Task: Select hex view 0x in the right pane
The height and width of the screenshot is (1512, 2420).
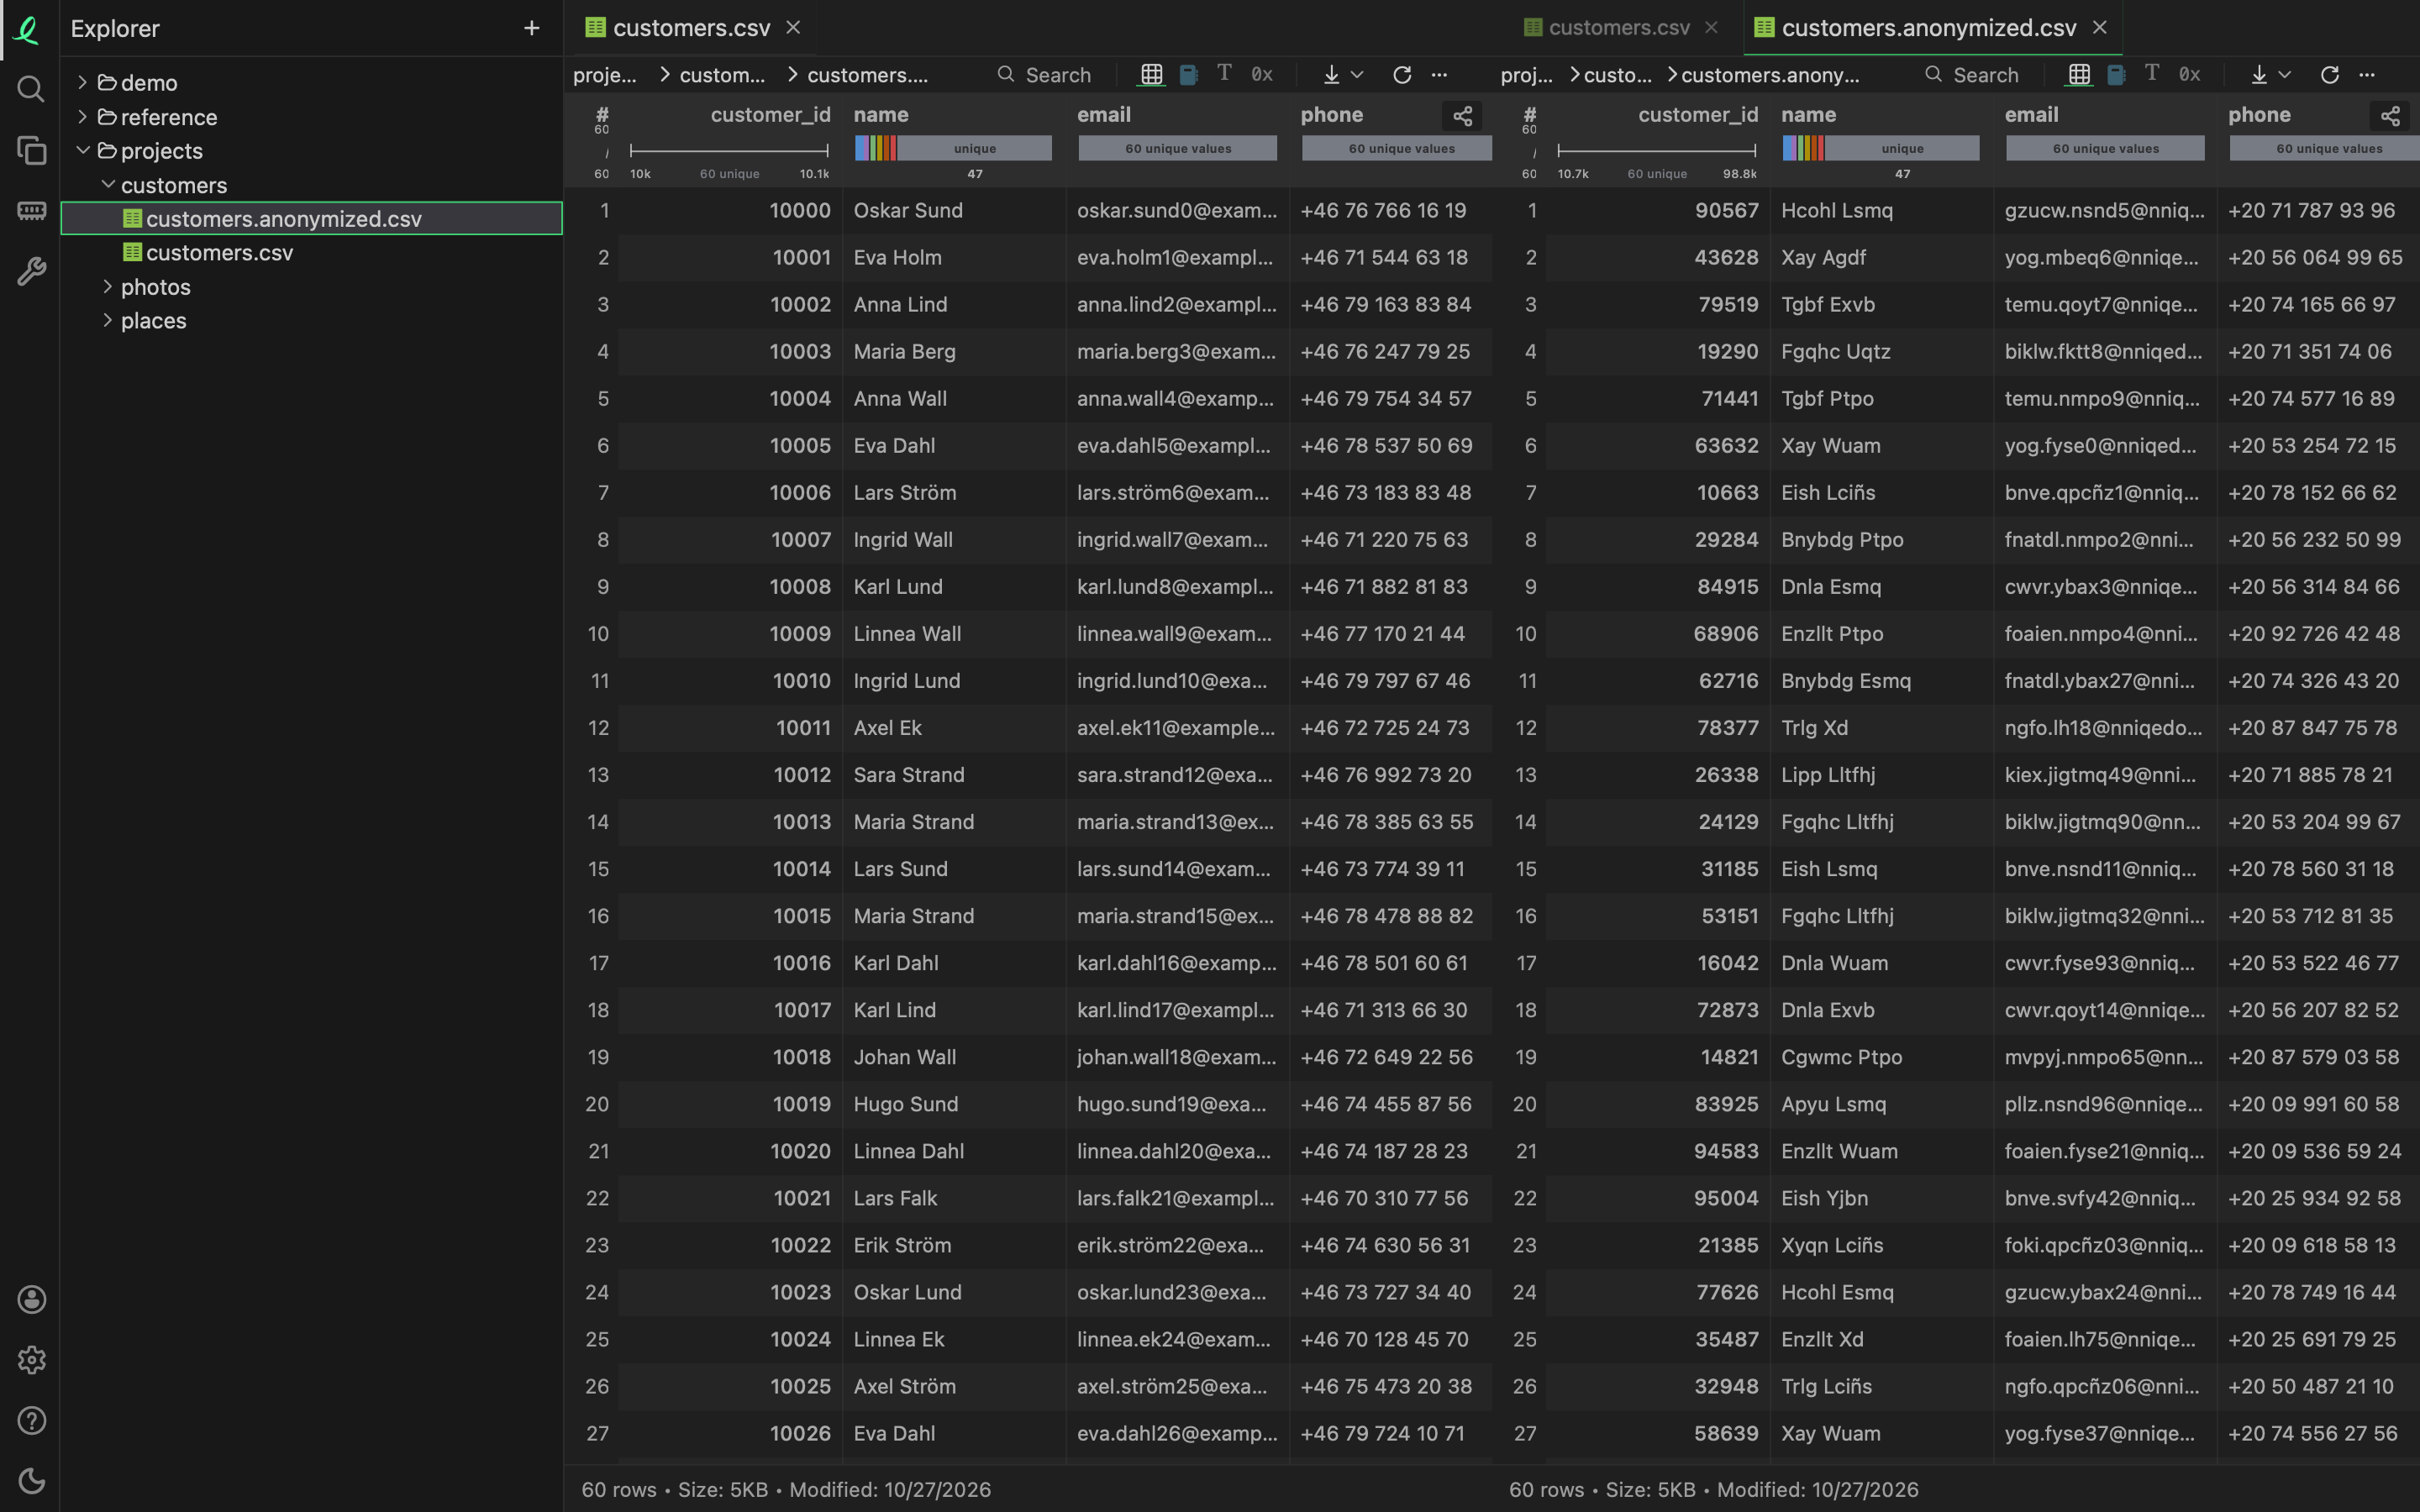Action: coord(2190,74)
